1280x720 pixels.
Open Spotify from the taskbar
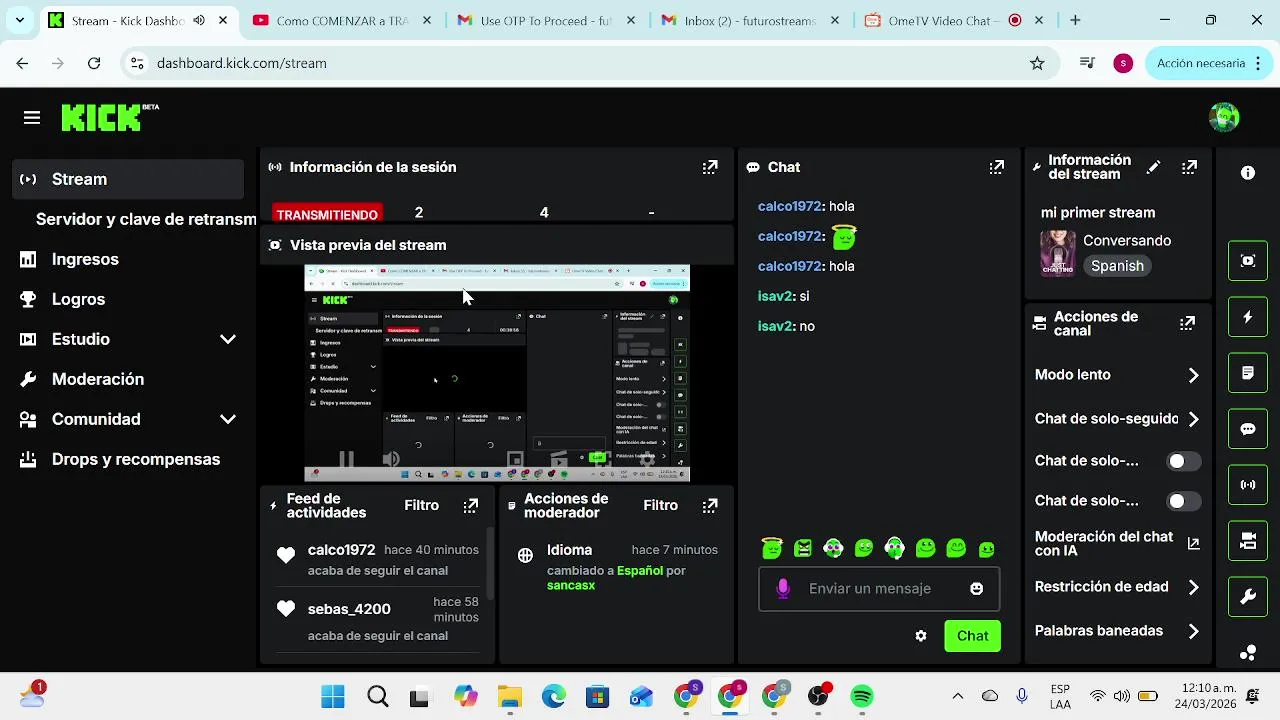click(x=862, y=696)
